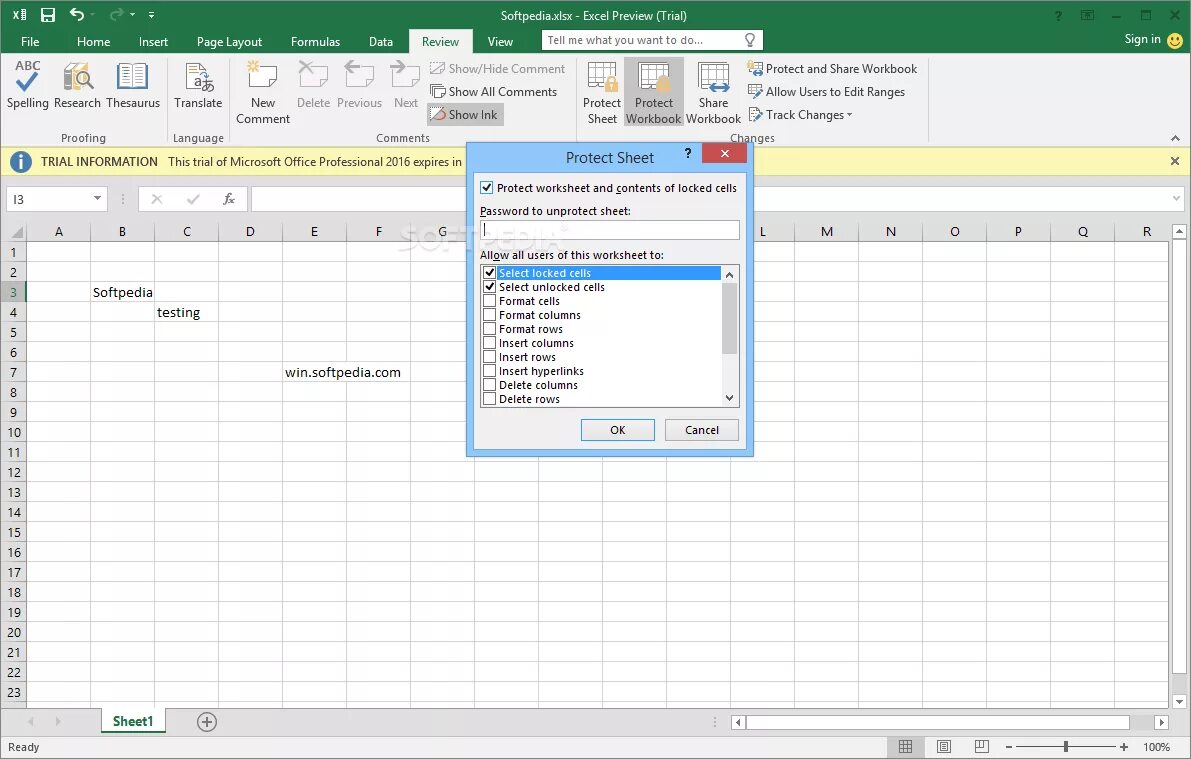Check the Delete rows option
This screenshot has height=759, width=1191.
click(490, 399)
